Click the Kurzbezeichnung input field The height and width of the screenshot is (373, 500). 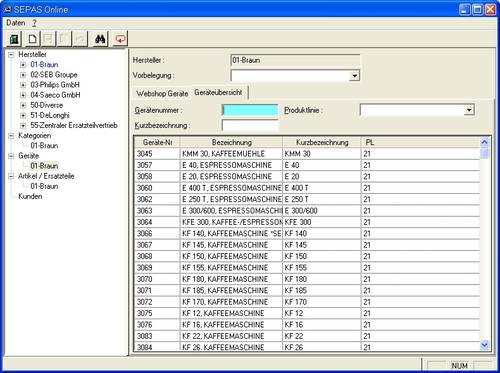coord(250,125)
